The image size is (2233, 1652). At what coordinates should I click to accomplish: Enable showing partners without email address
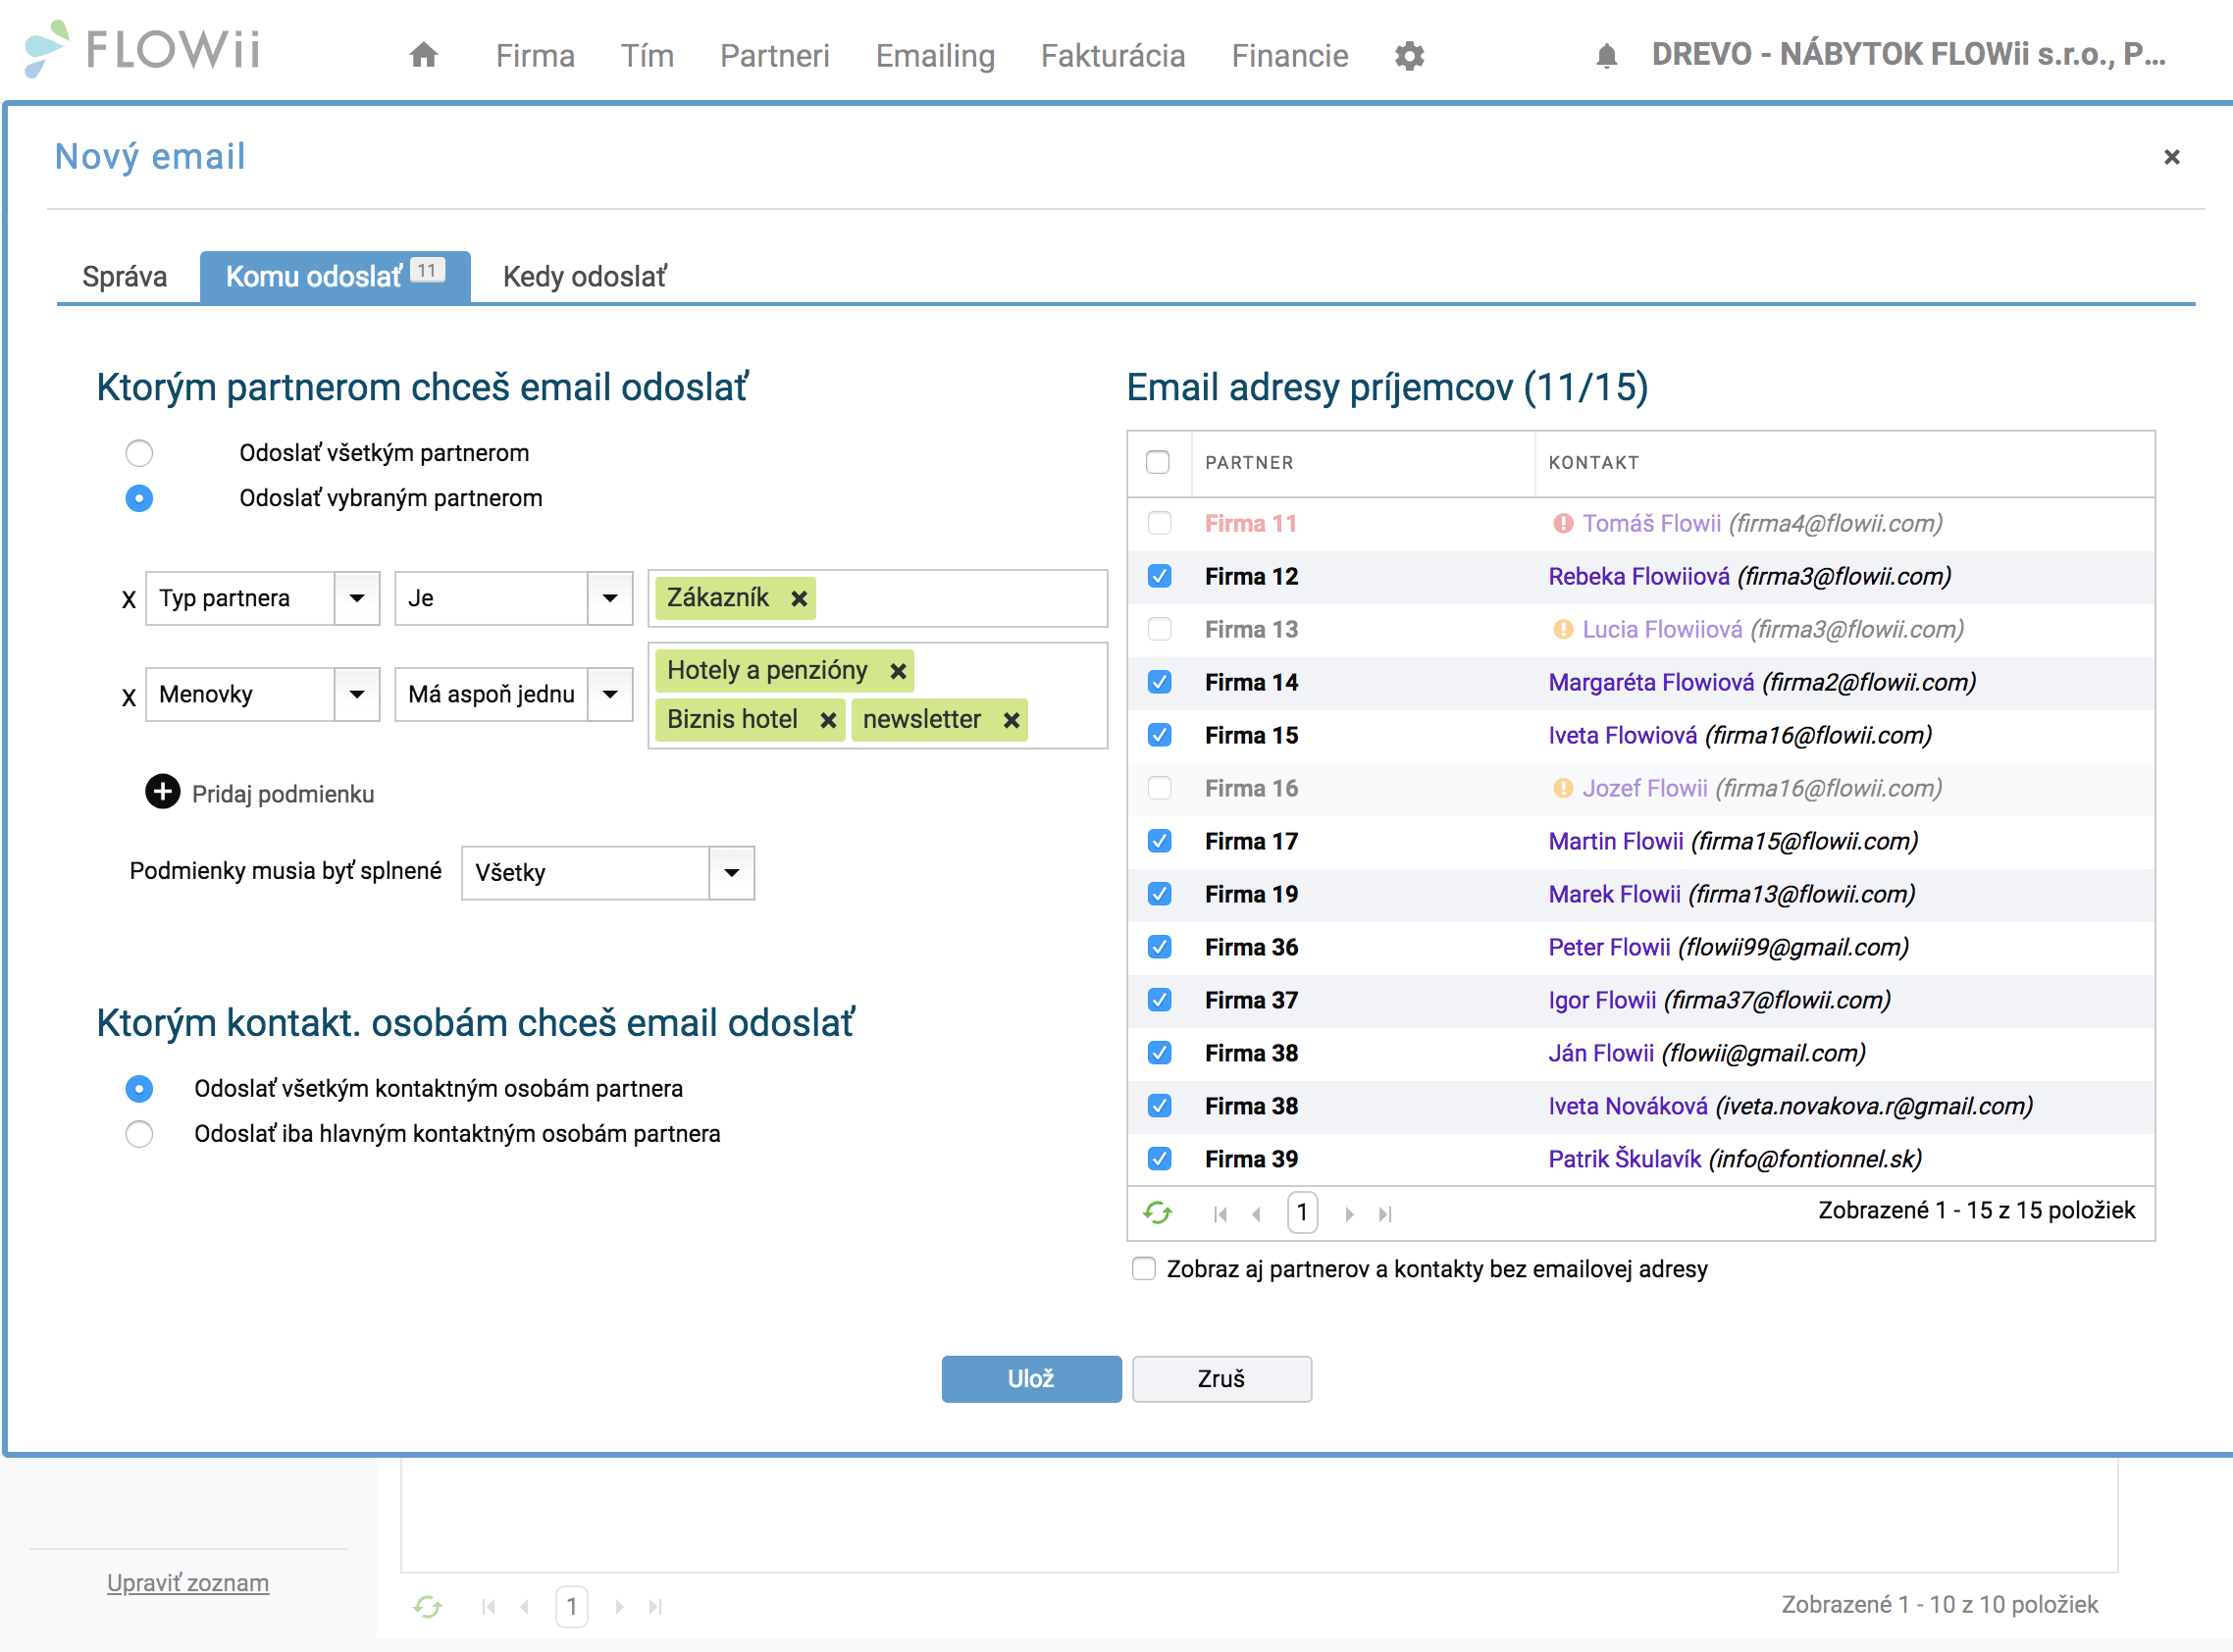click(x=1144, y=1269)
